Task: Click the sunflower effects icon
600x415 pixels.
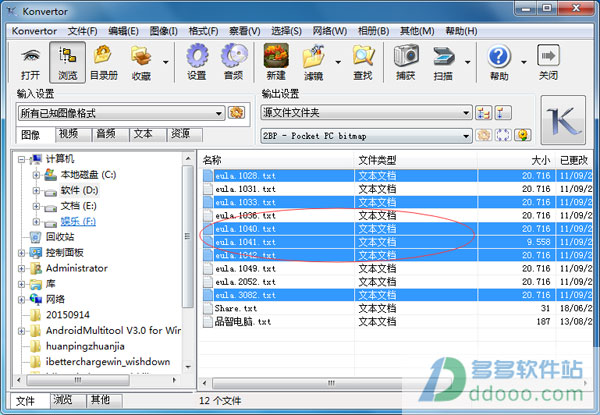Action: click(522, 135)
